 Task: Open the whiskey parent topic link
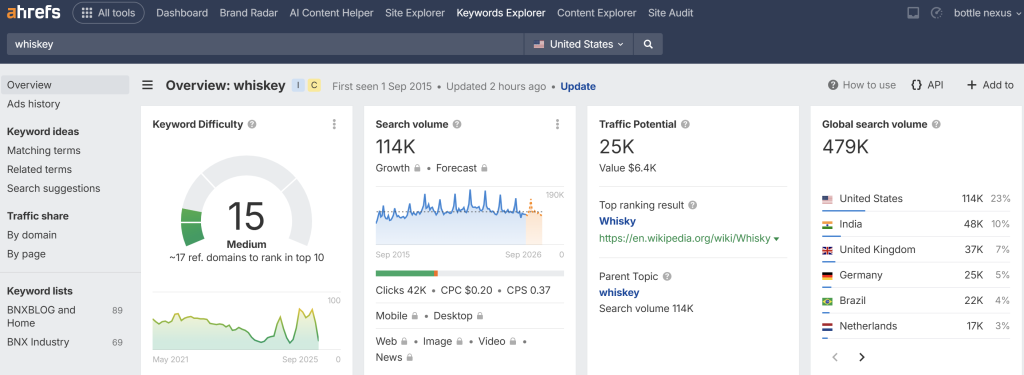[619, 293]
